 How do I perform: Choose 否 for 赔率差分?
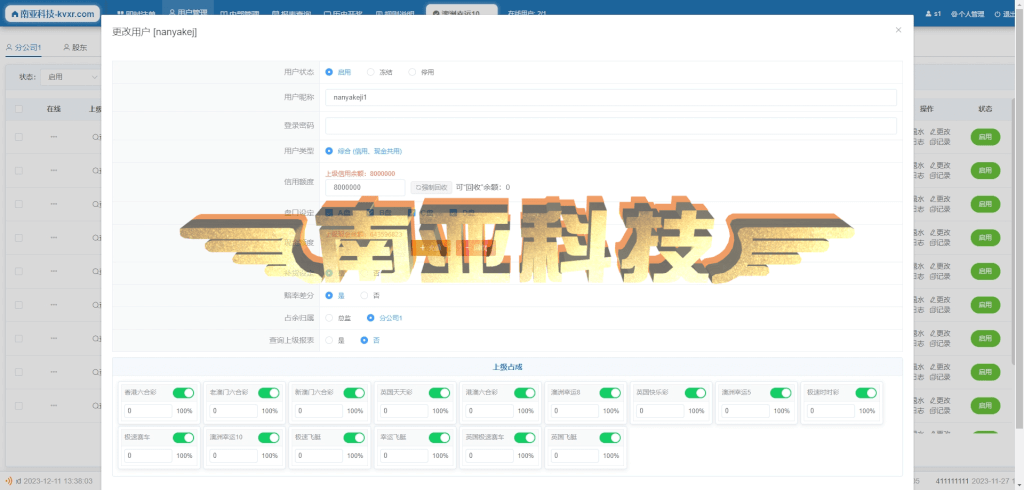click(364, 295)
